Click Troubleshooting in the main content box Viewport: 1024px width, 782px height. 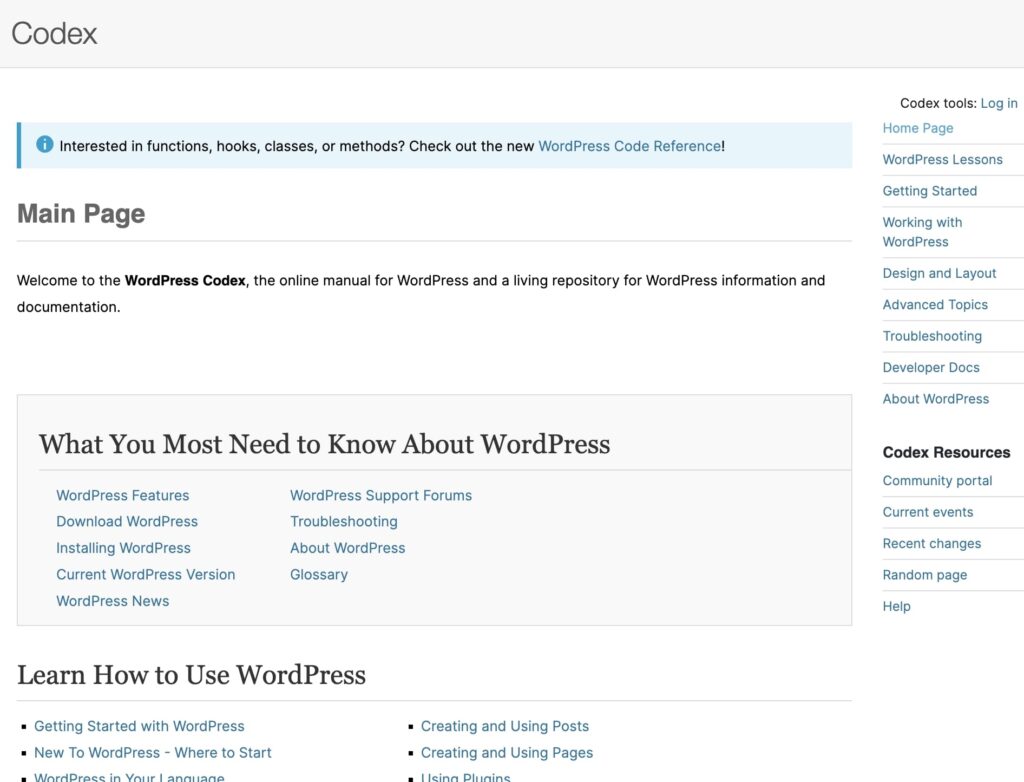coord(344,521)
